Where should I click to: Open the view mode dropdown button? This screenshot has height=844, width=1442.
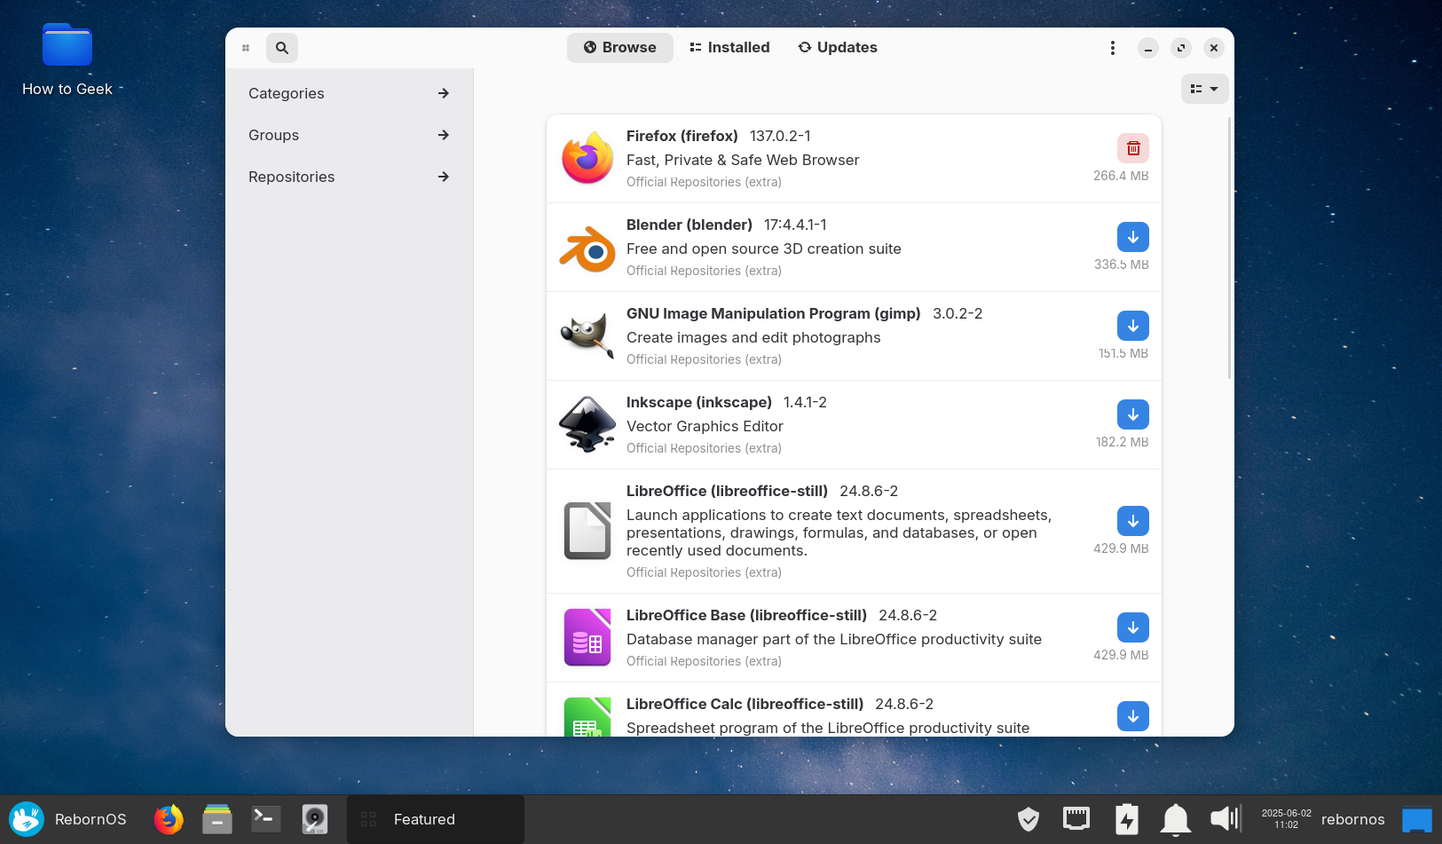click(x=1204, y=89)
